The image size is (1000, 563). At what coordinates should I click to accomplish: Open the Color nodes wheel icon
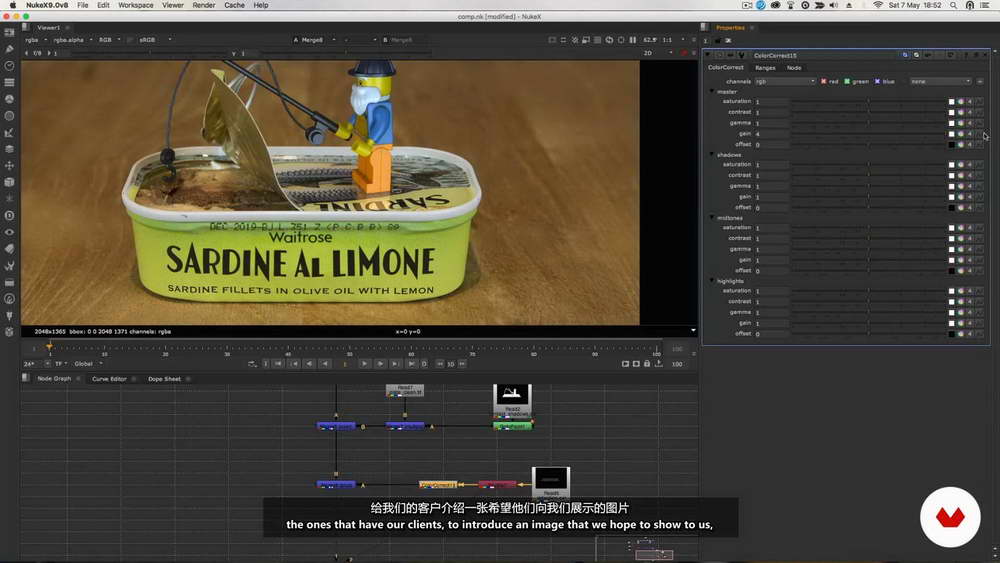tap(9, 99)
